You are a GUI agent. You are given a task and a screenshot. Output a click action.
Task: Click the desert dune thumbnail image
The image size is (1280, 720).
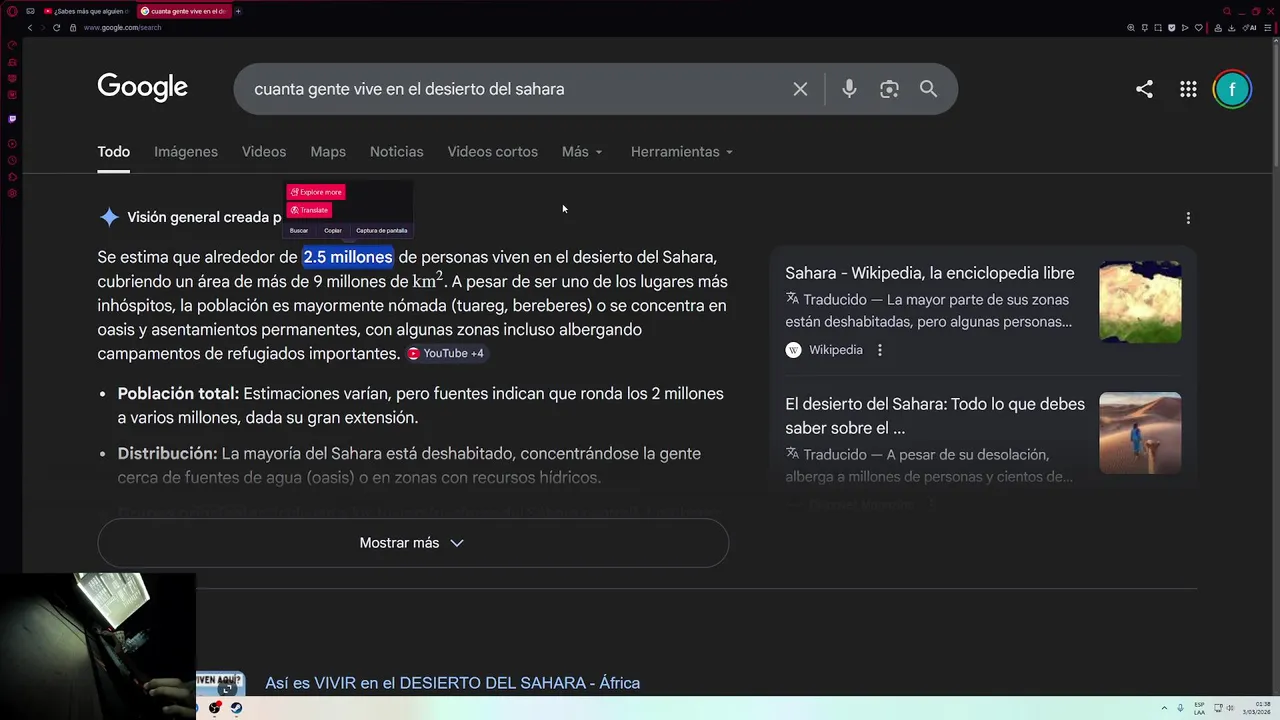[x=1140, y=433]
